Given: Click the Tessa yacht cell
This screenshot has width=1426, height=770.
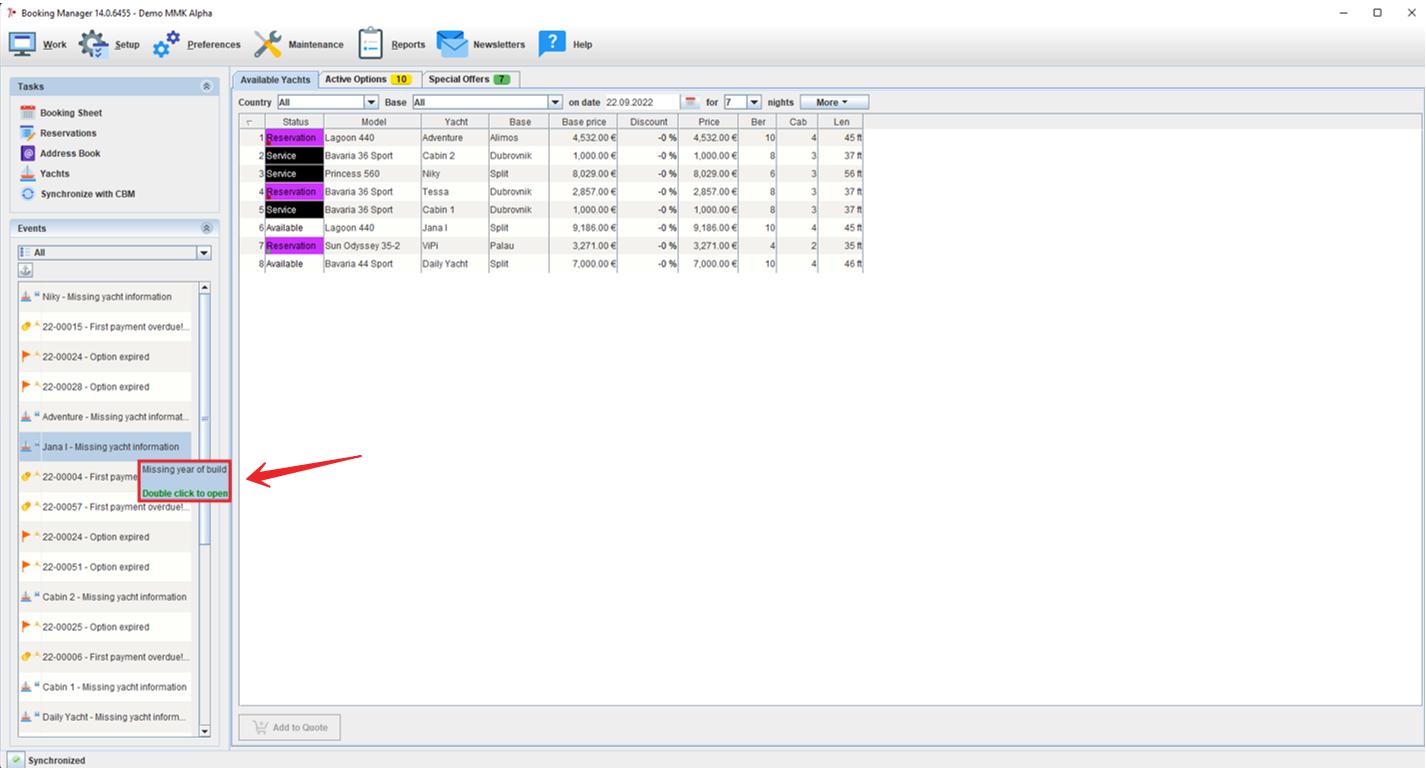Looking at the screenshot, I should (x=454, y=192).
